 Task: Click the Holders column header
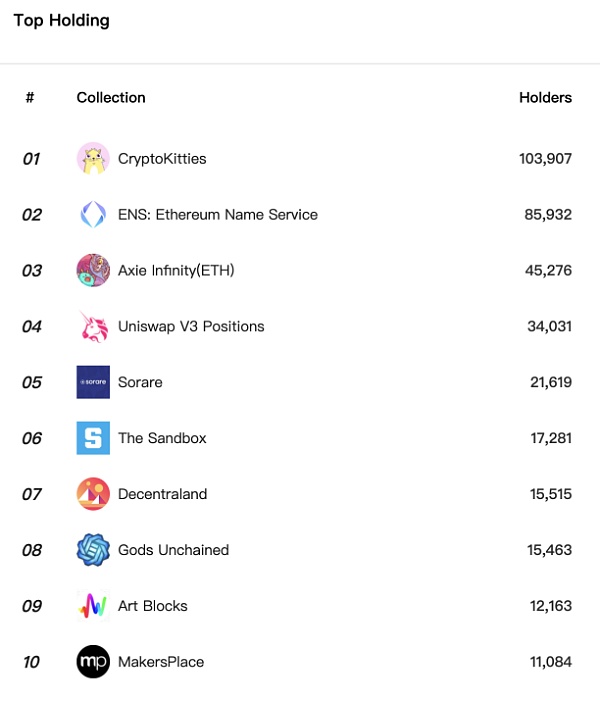click(545, 97)
